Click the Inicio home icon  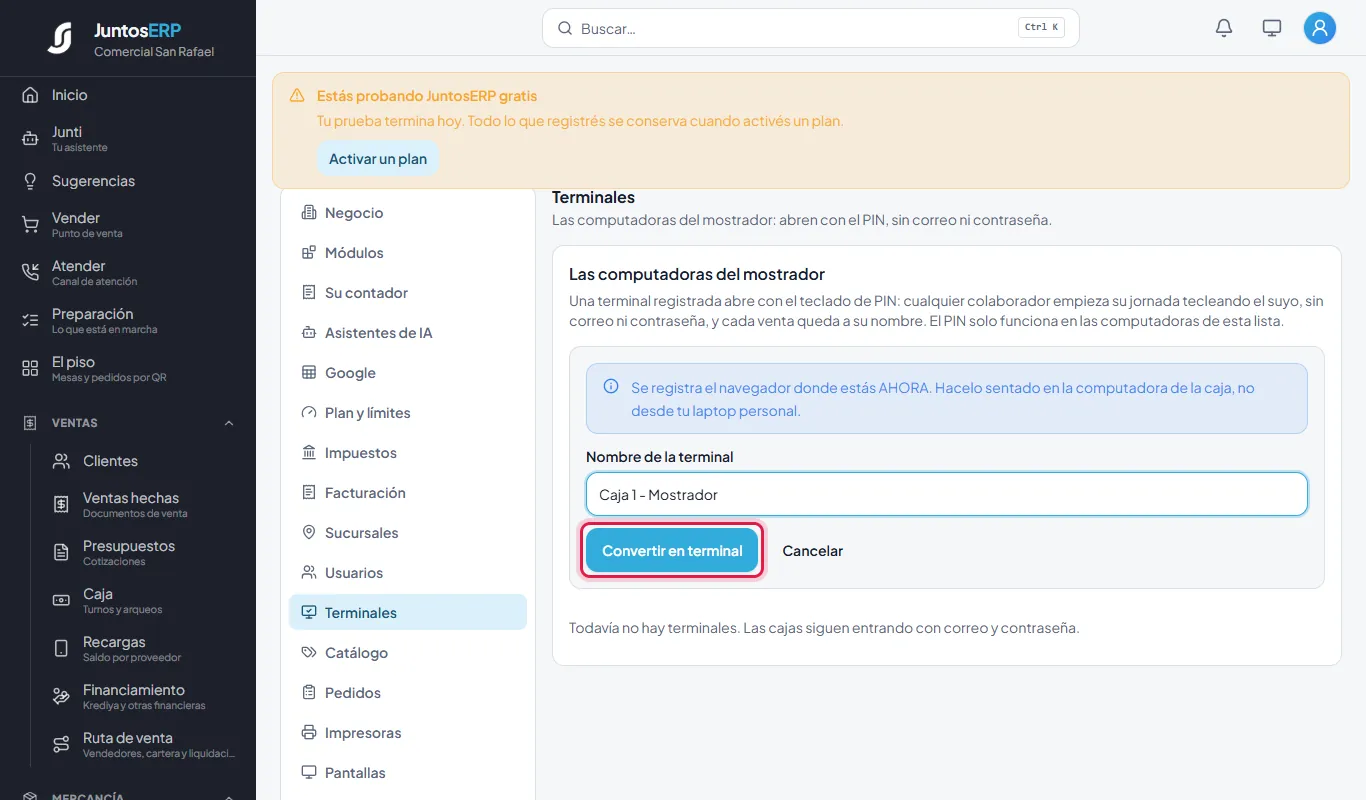pyautogui.click(x=30, y=95)
